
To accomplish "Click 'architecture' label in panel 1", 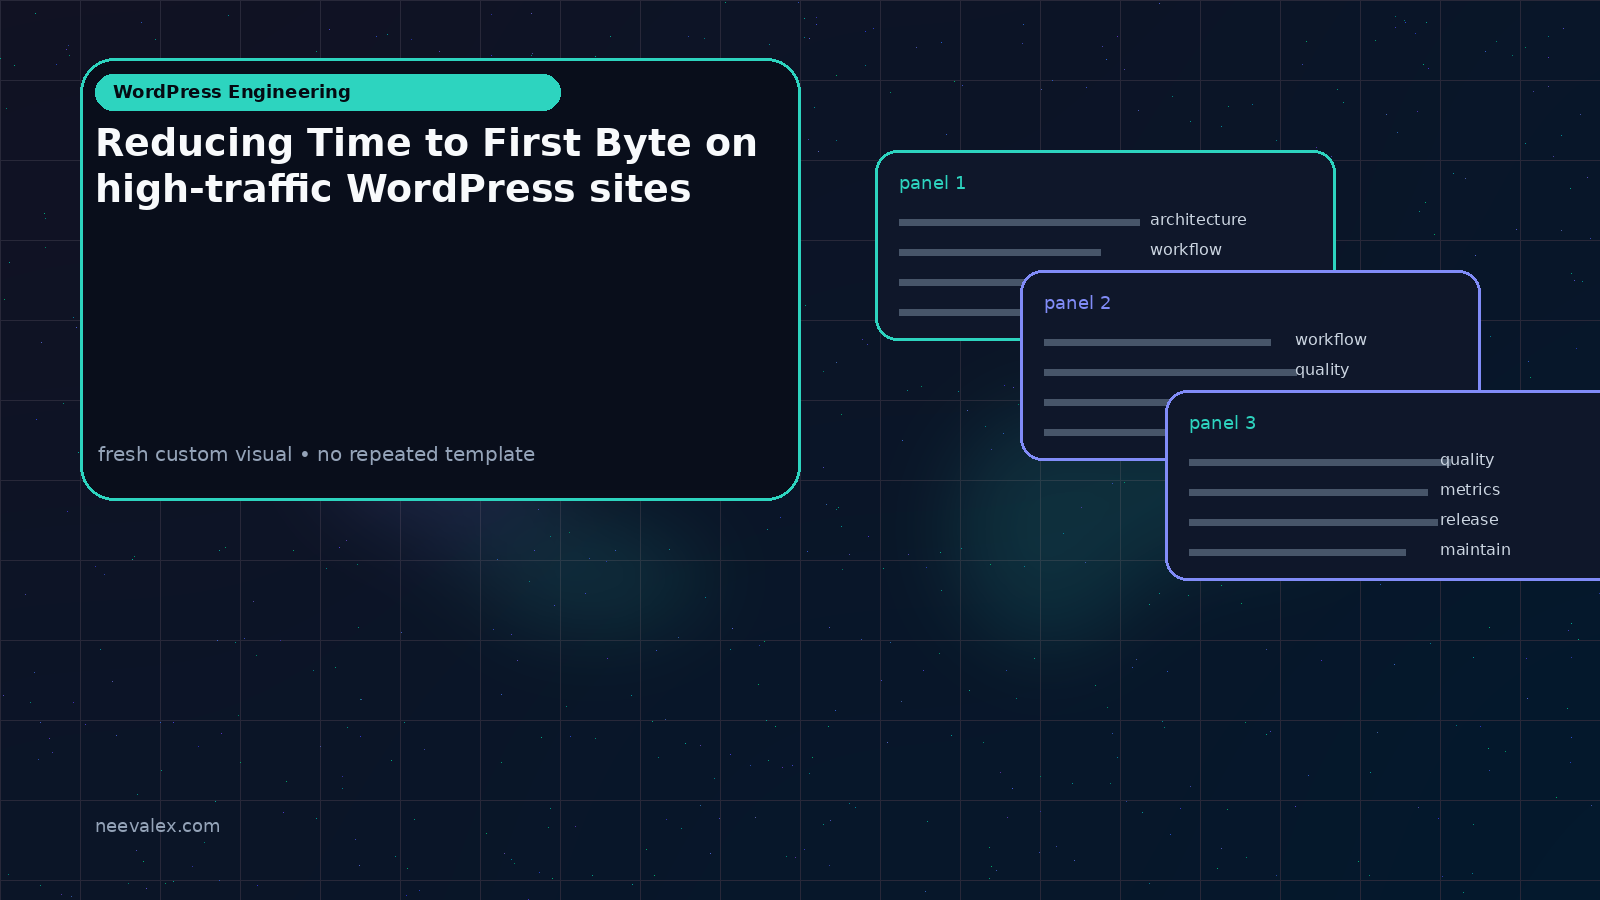I will 1198,220.
